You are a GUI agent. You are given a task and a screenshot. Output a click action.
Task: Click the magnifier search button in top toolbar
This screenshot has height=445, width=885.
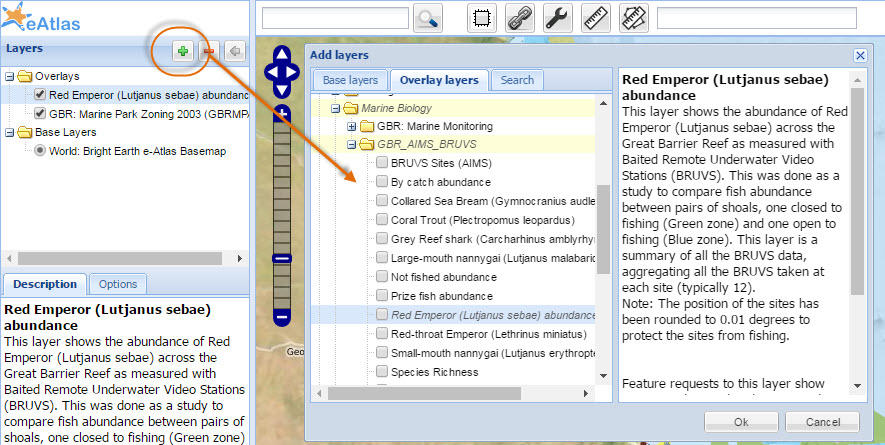point(428,19)
